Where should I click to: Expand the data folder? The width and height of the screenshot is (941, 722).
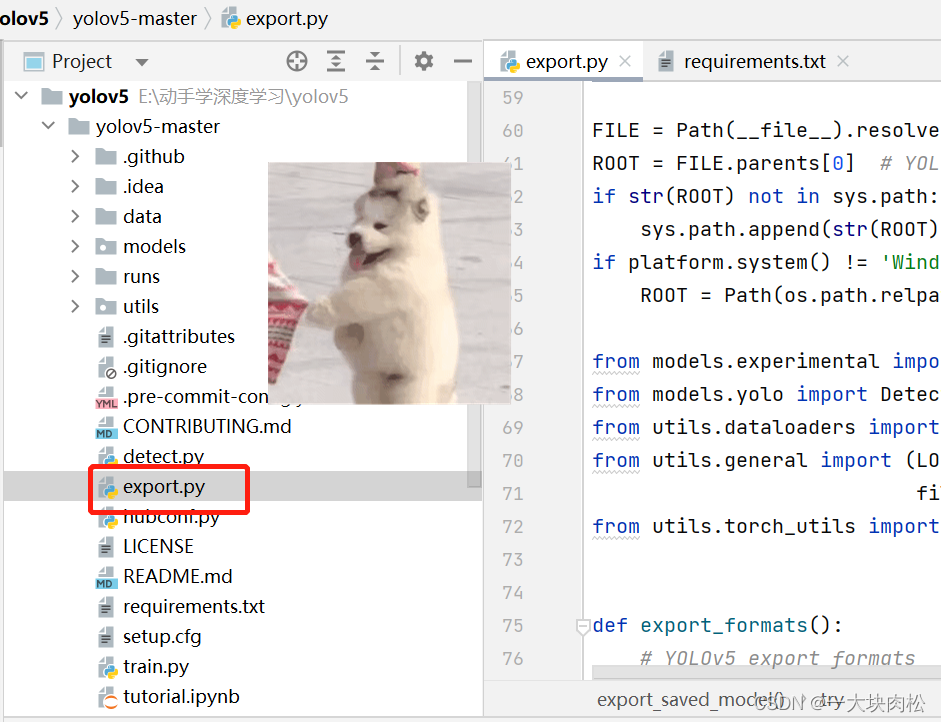[75, 216]
